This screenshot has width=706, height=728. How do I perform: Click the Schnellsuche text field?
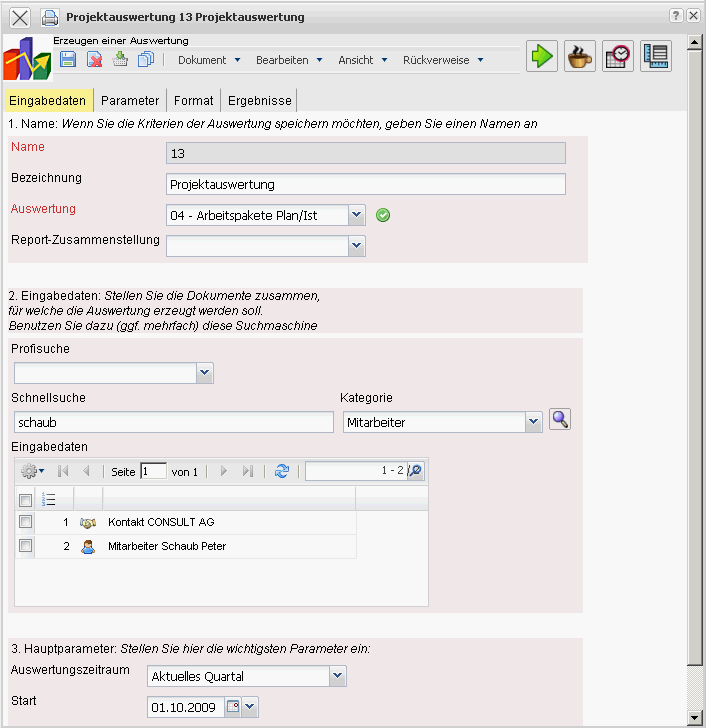click(x=172, y=423)
